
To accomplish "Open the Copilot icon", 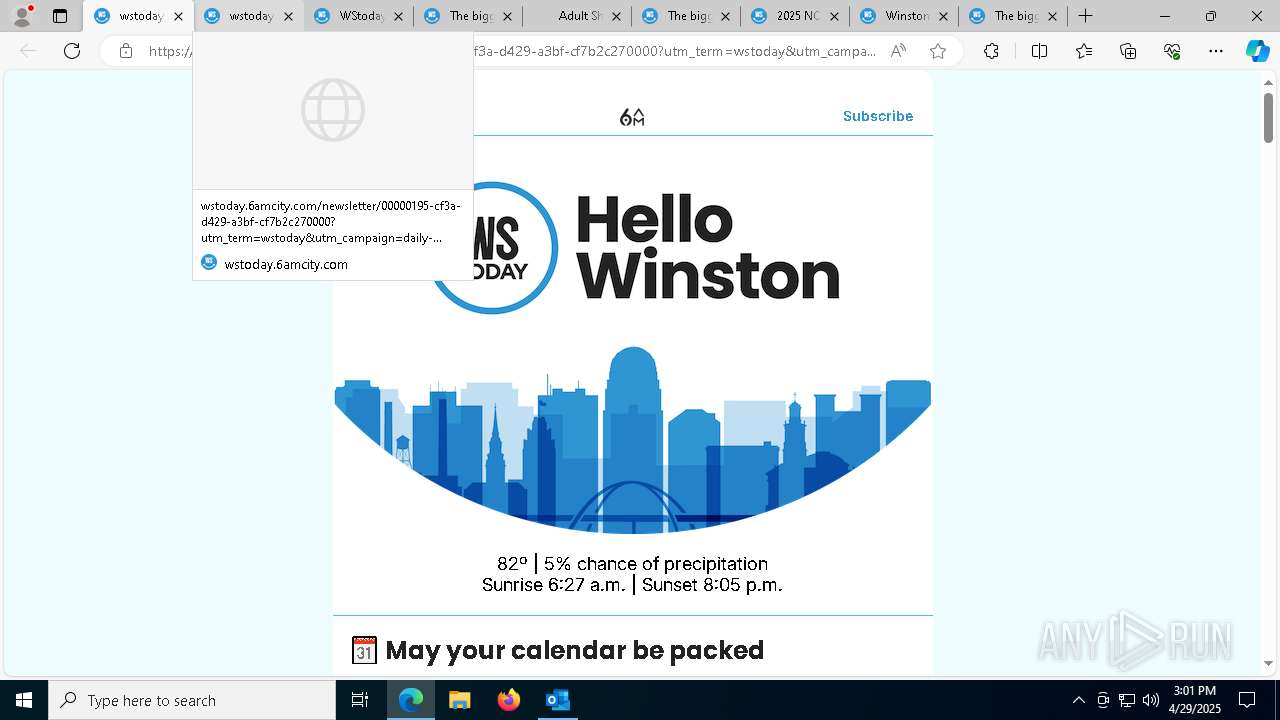I will click(x=1257, y=51).
